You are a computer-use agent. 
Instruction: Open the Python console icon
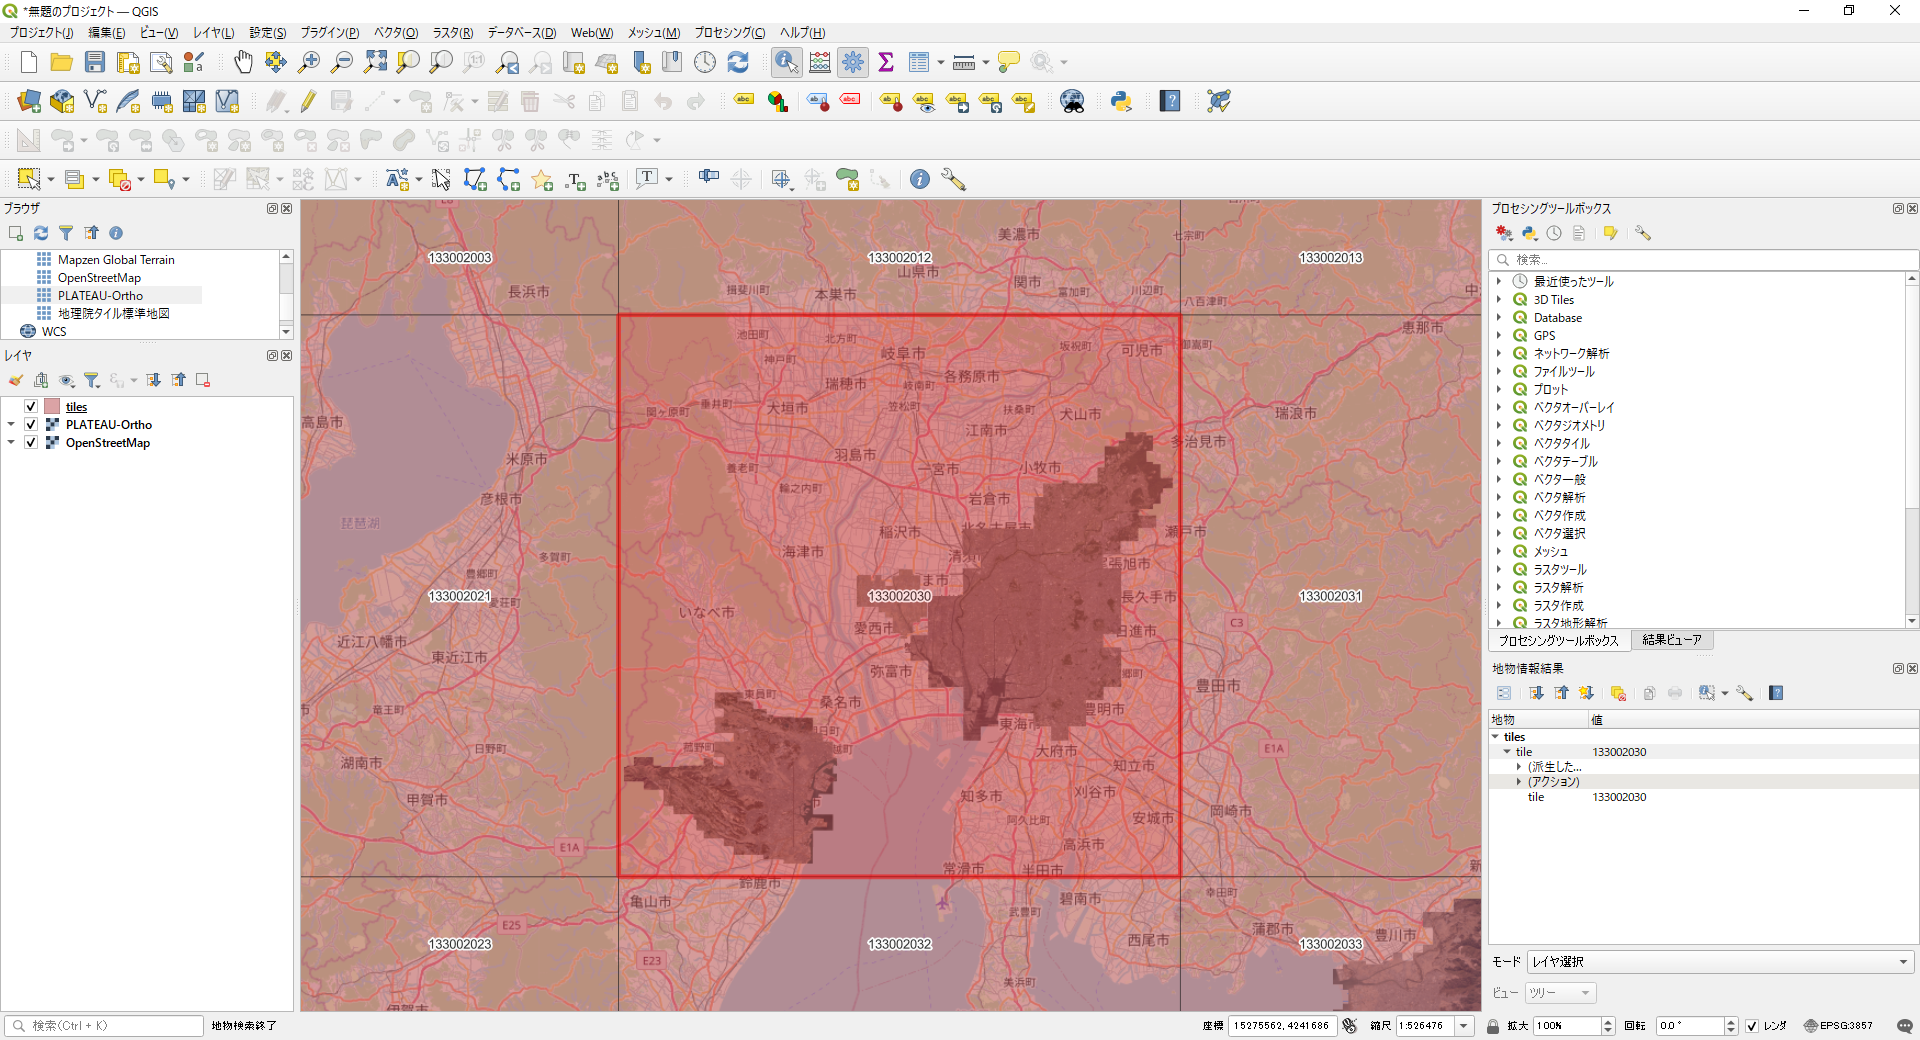(x=1121, y=101)
